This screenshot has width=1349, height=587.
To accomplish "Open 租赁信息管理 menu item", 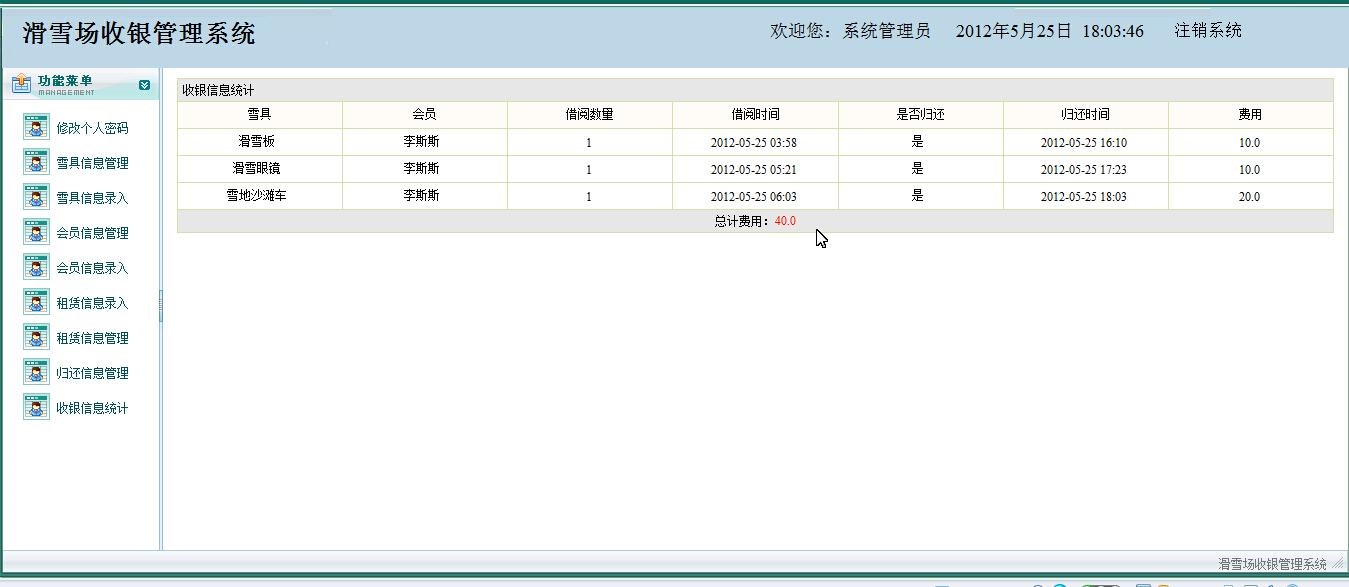I will pos(92,338).
